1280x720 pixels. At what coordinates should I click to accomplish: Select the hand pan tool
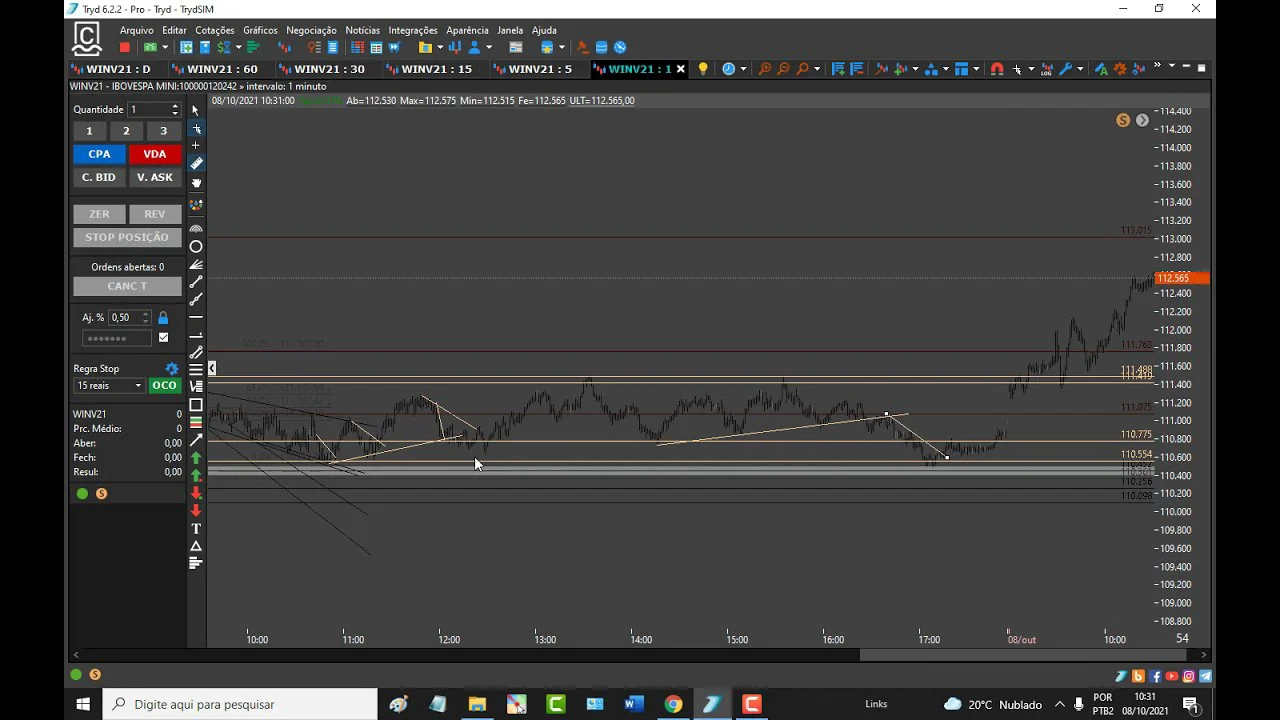click(196, 183)
